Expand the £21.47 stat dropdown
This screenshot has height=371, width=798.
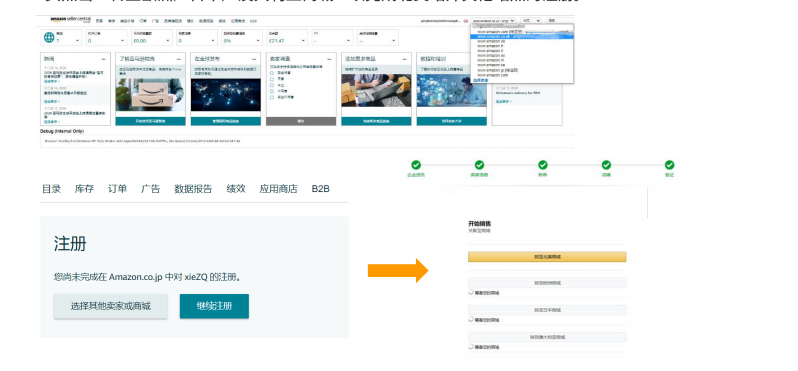304,41
